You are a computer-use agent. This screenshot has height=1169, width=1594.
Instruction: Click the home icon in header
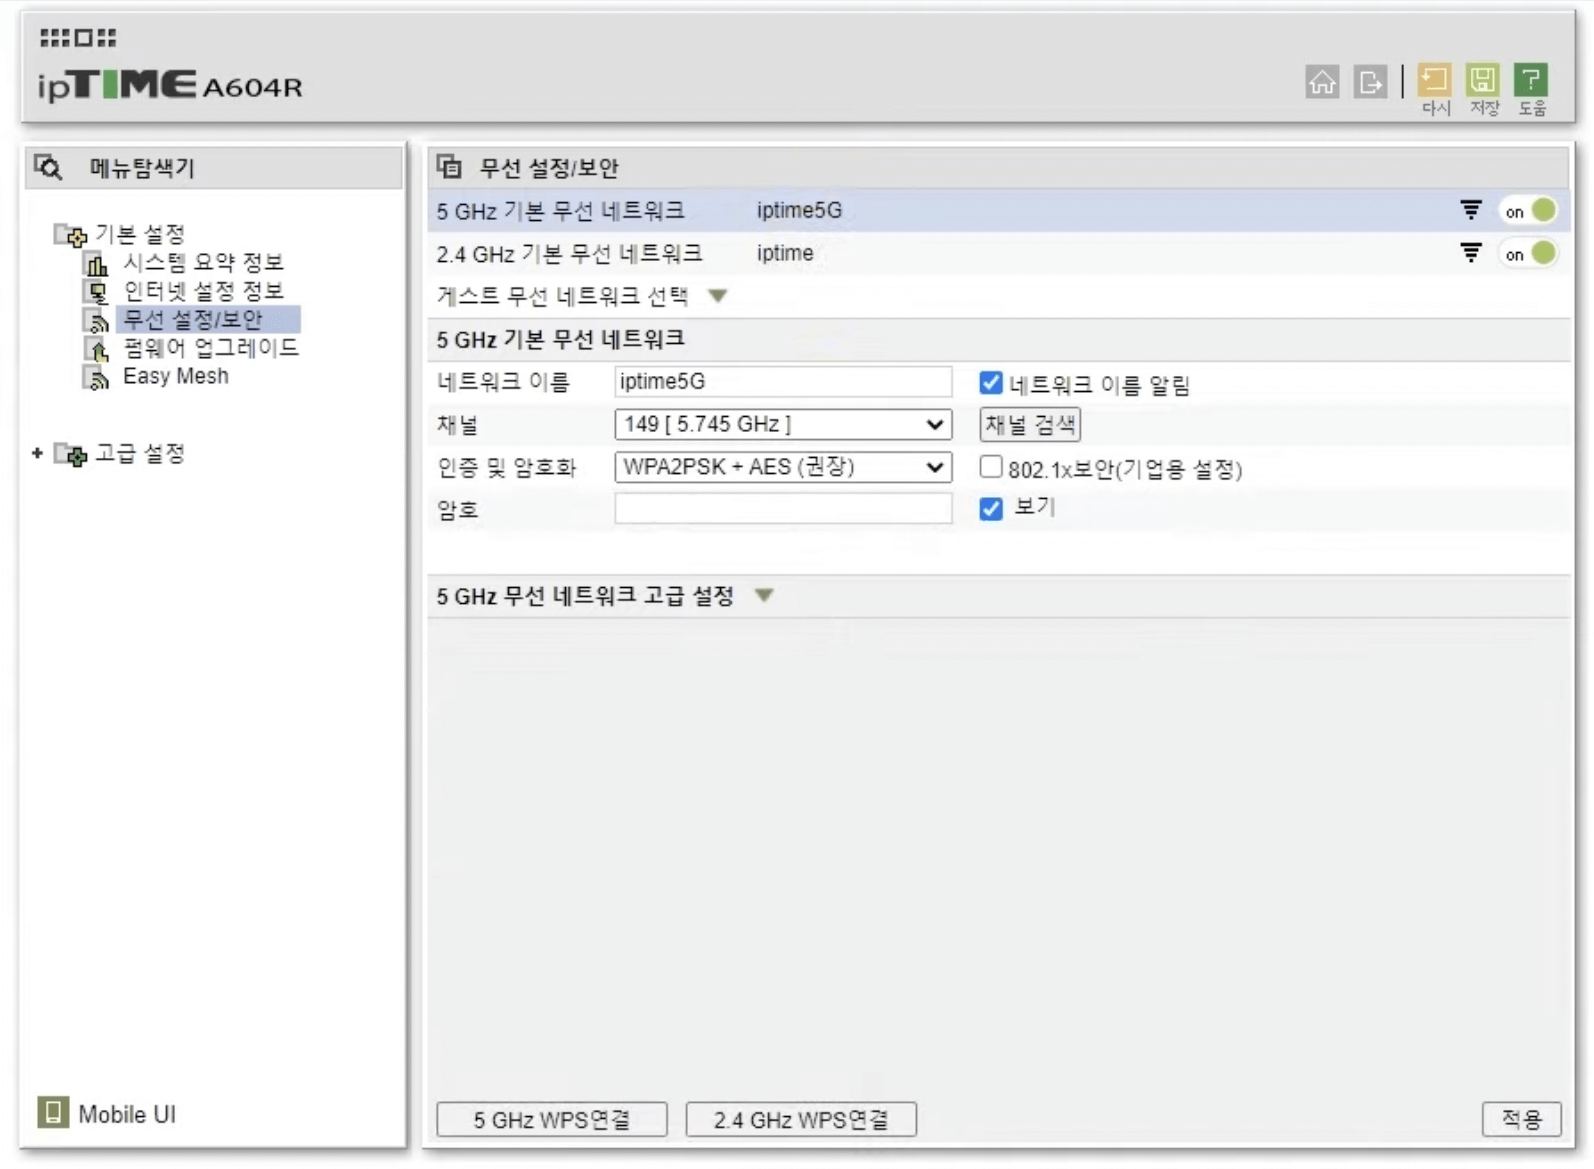click(1322, 82)
